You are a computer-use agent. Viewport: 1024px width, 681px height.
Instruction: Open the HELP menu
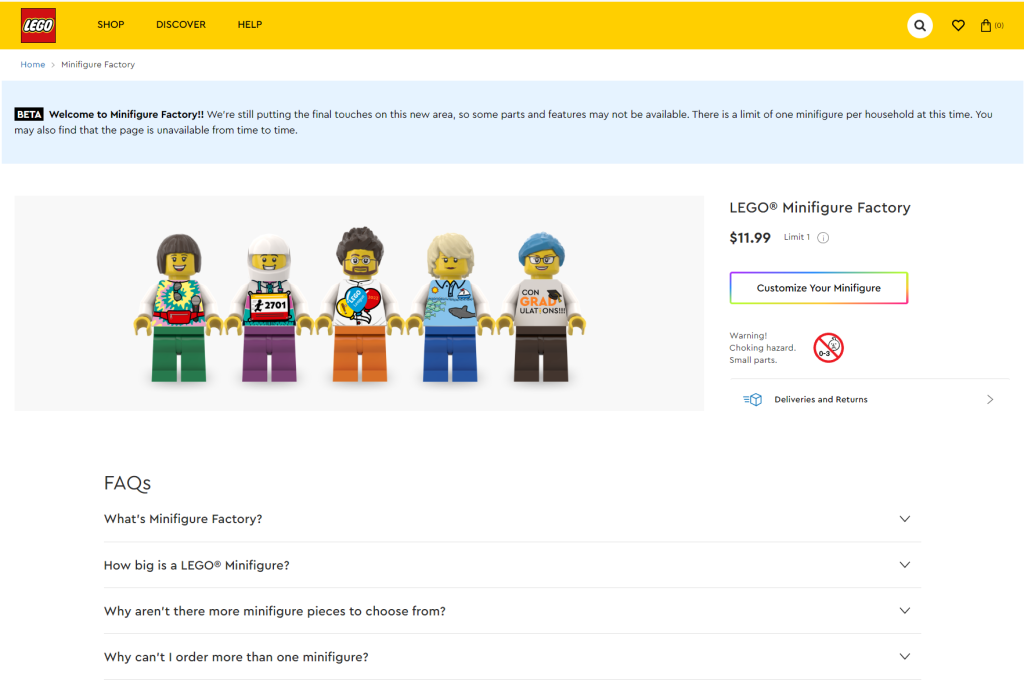[249, 25]
